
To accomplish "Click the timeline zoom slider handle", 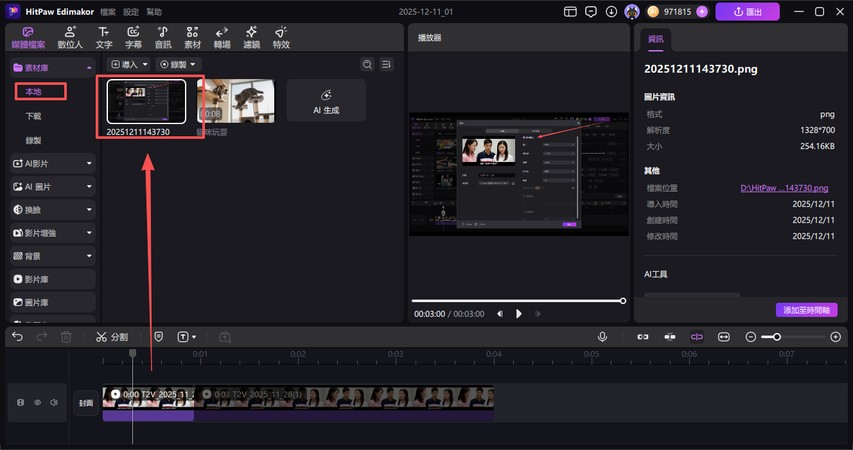I will [777, 337].
